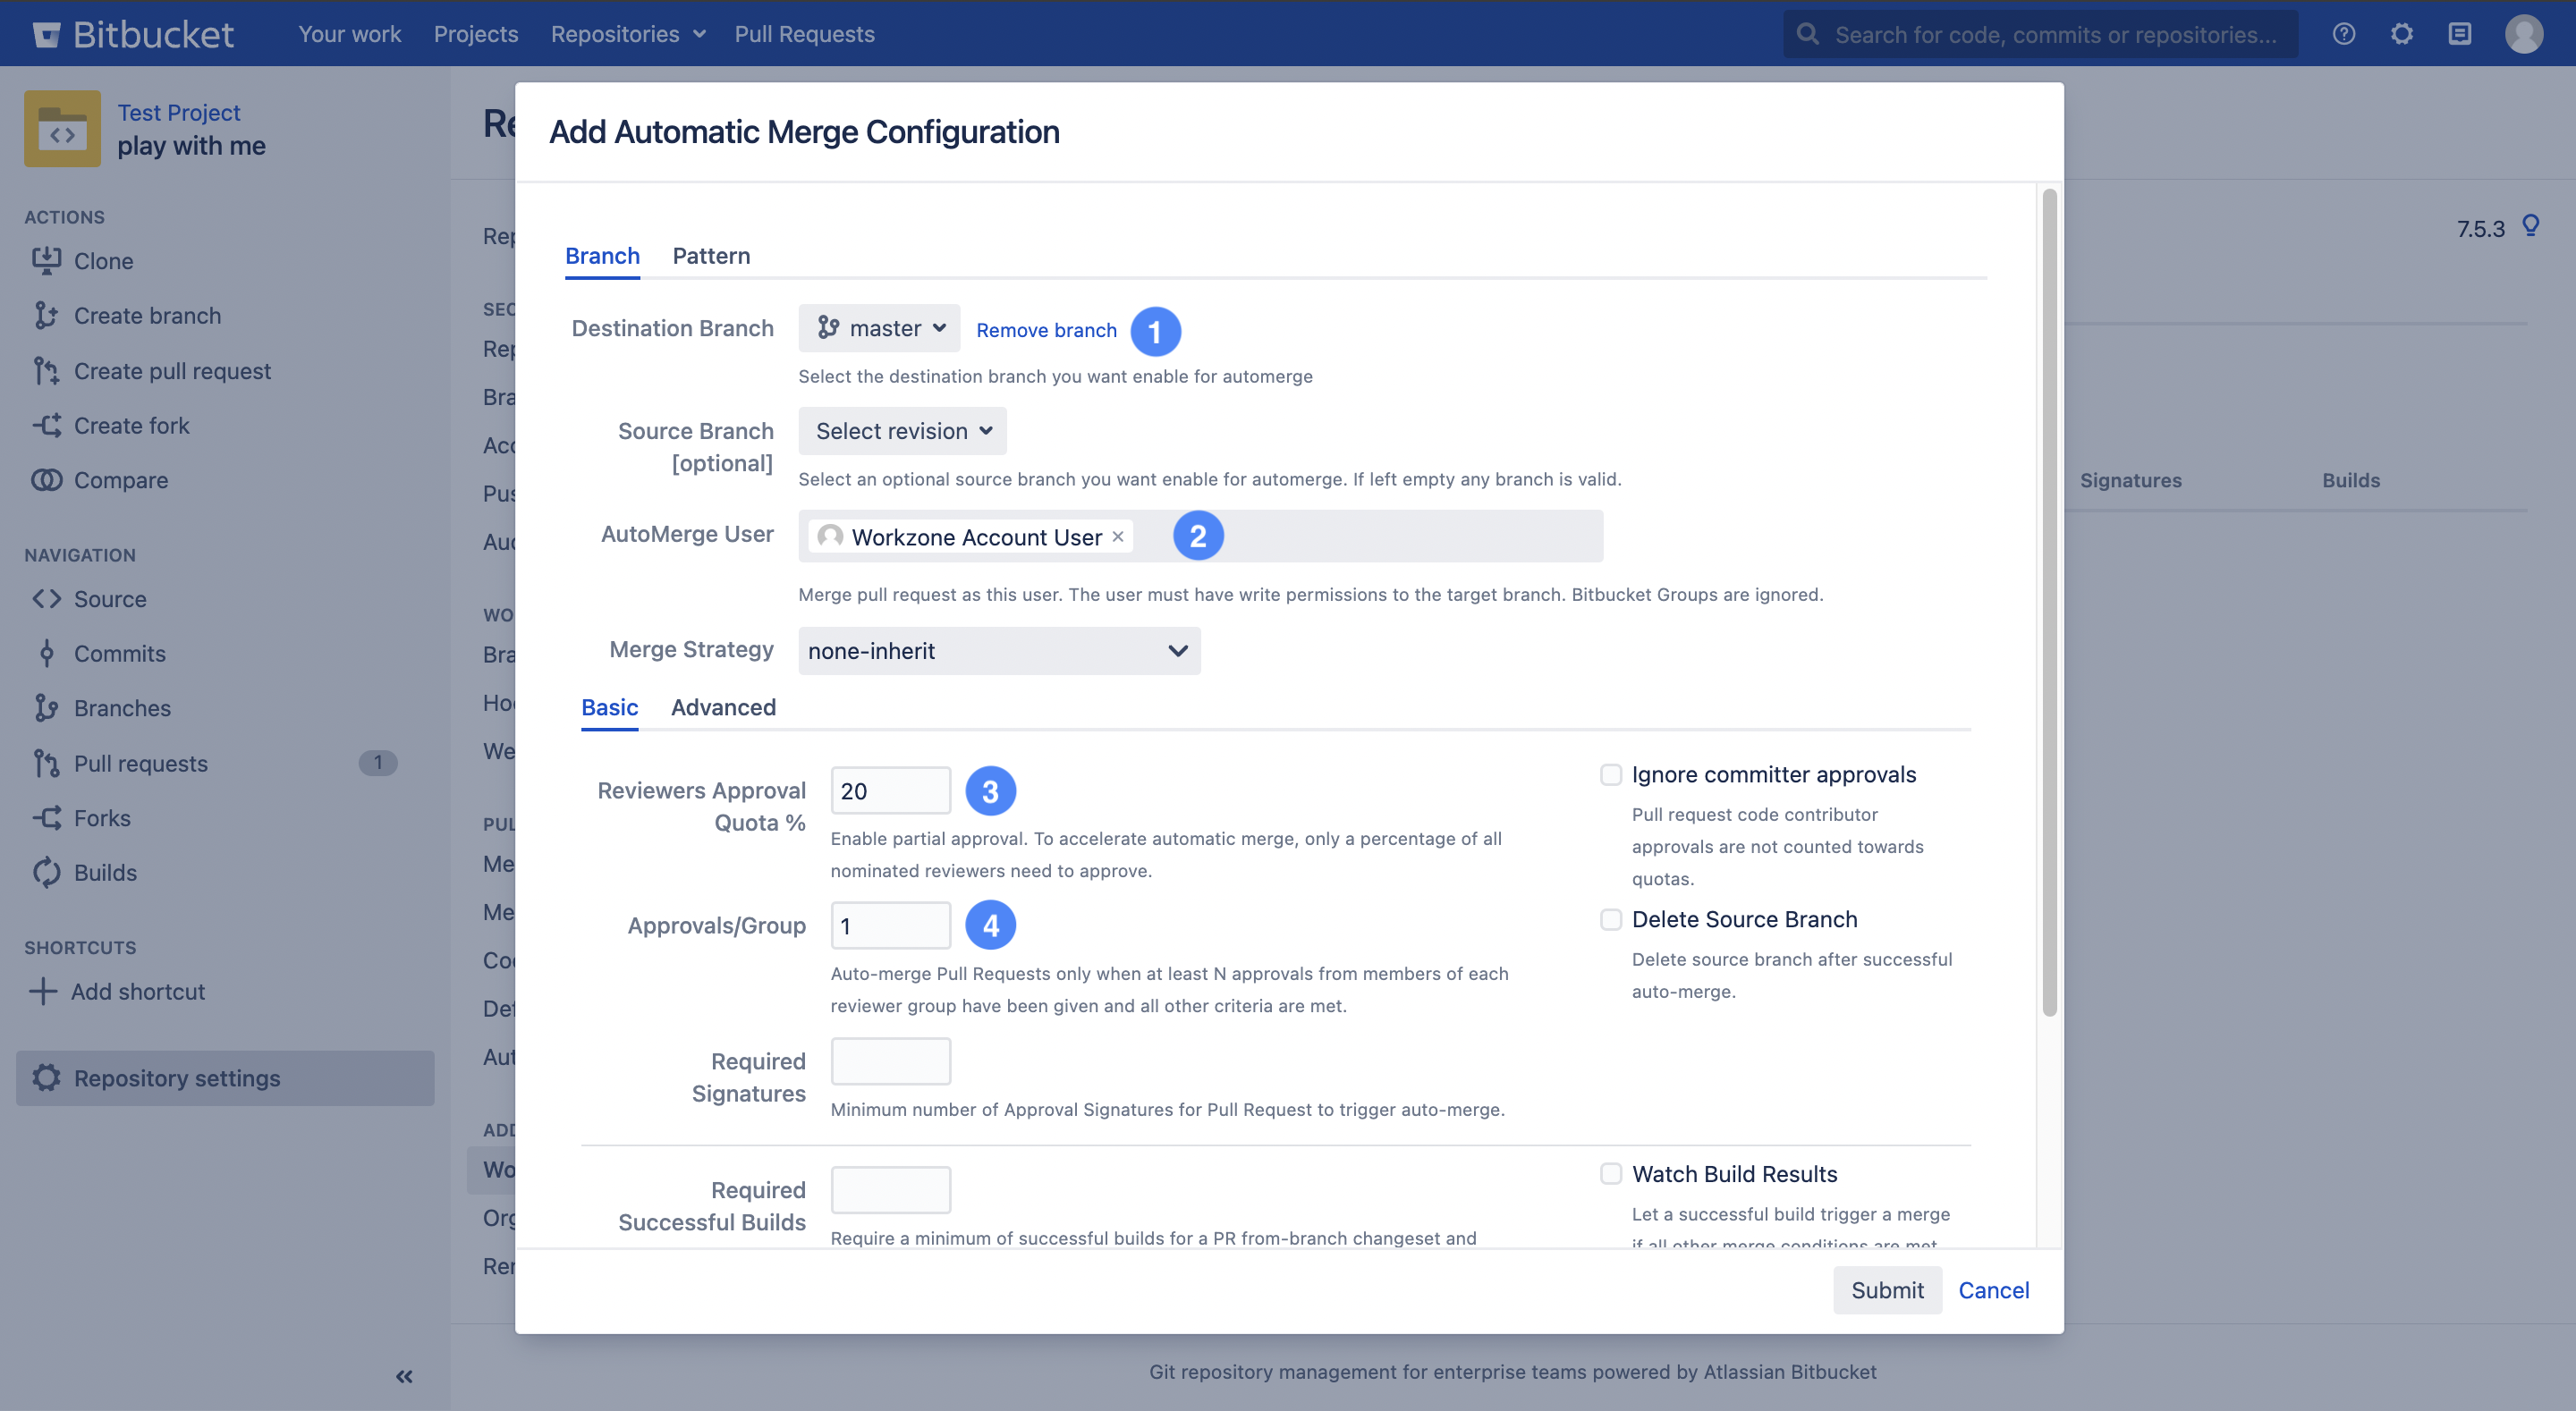Click the Reviewers Approval Quota input field
This screenshot has height=1411, width=2576.
(x=890, y=790)
